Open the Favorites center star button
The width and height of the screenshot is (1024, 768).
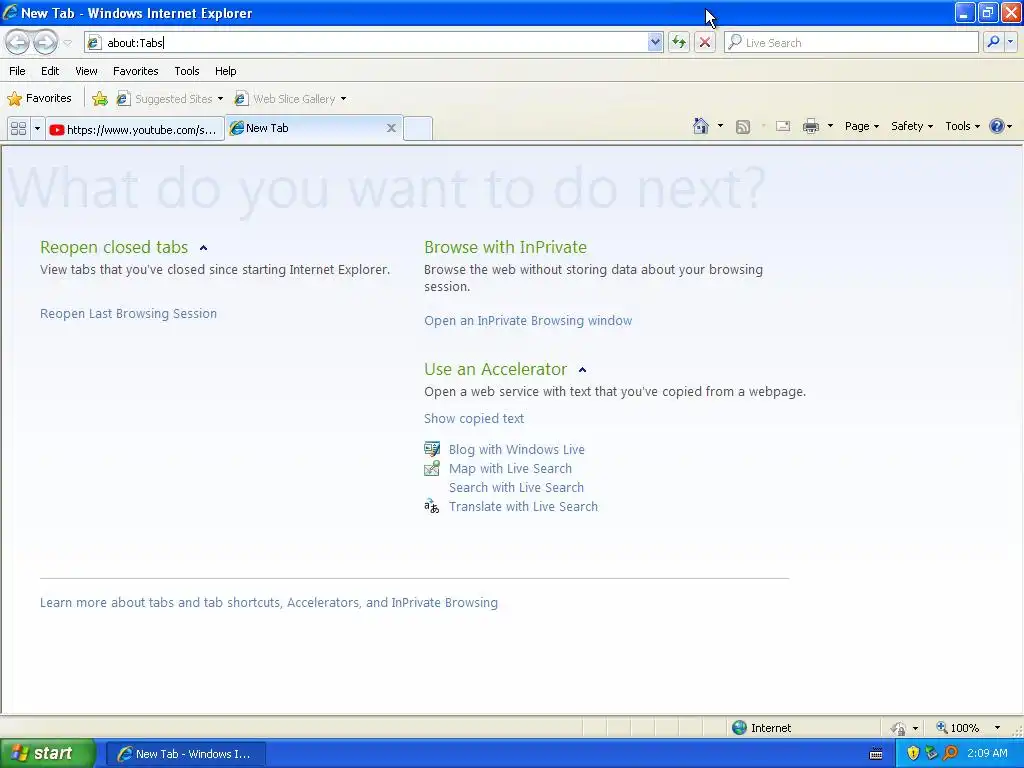(x=39, y=99)
